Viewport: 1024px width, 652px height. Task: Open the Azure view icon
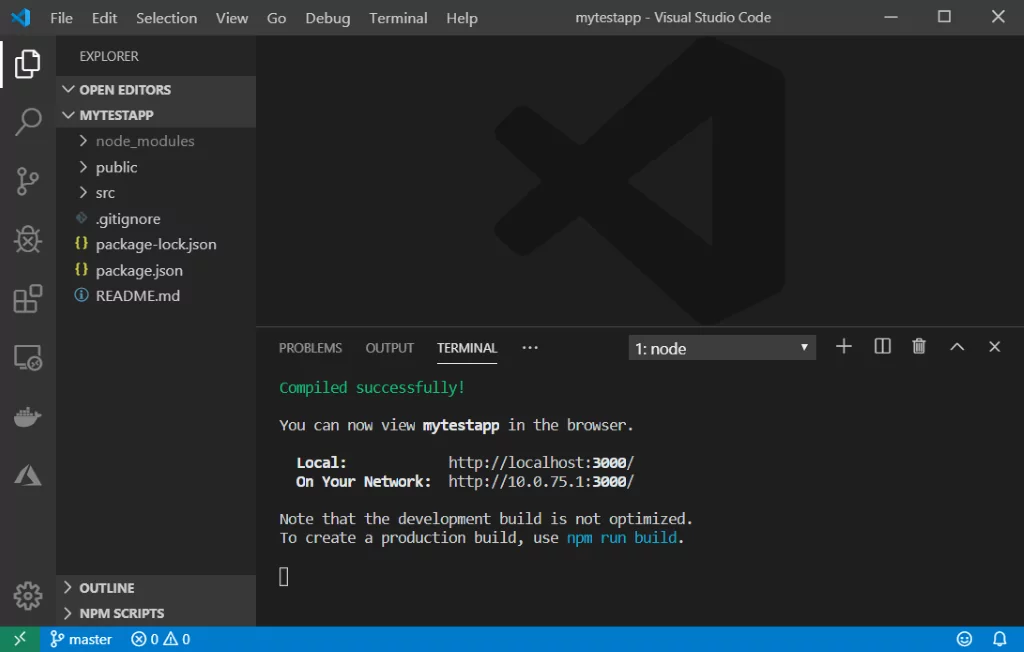click(27, 475)
